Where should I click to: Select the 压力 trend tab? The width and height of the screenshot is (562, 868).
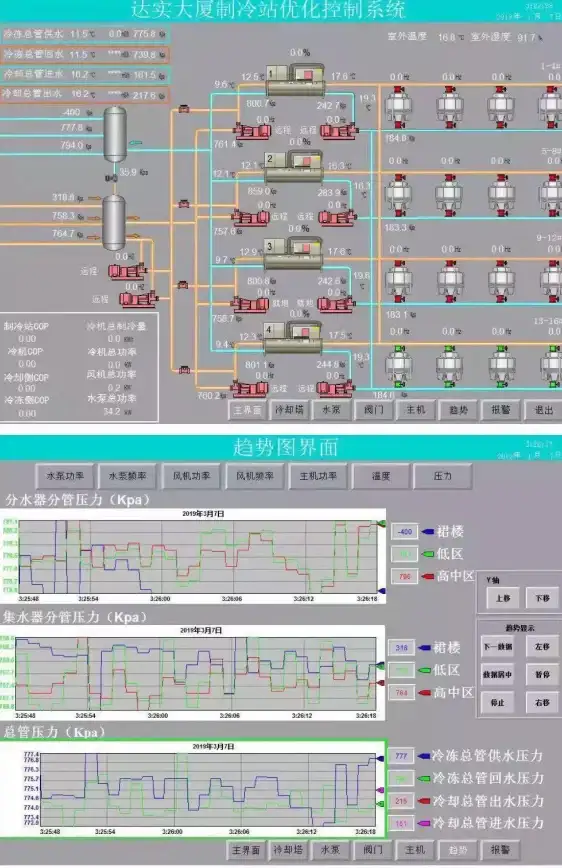[443, 476]
